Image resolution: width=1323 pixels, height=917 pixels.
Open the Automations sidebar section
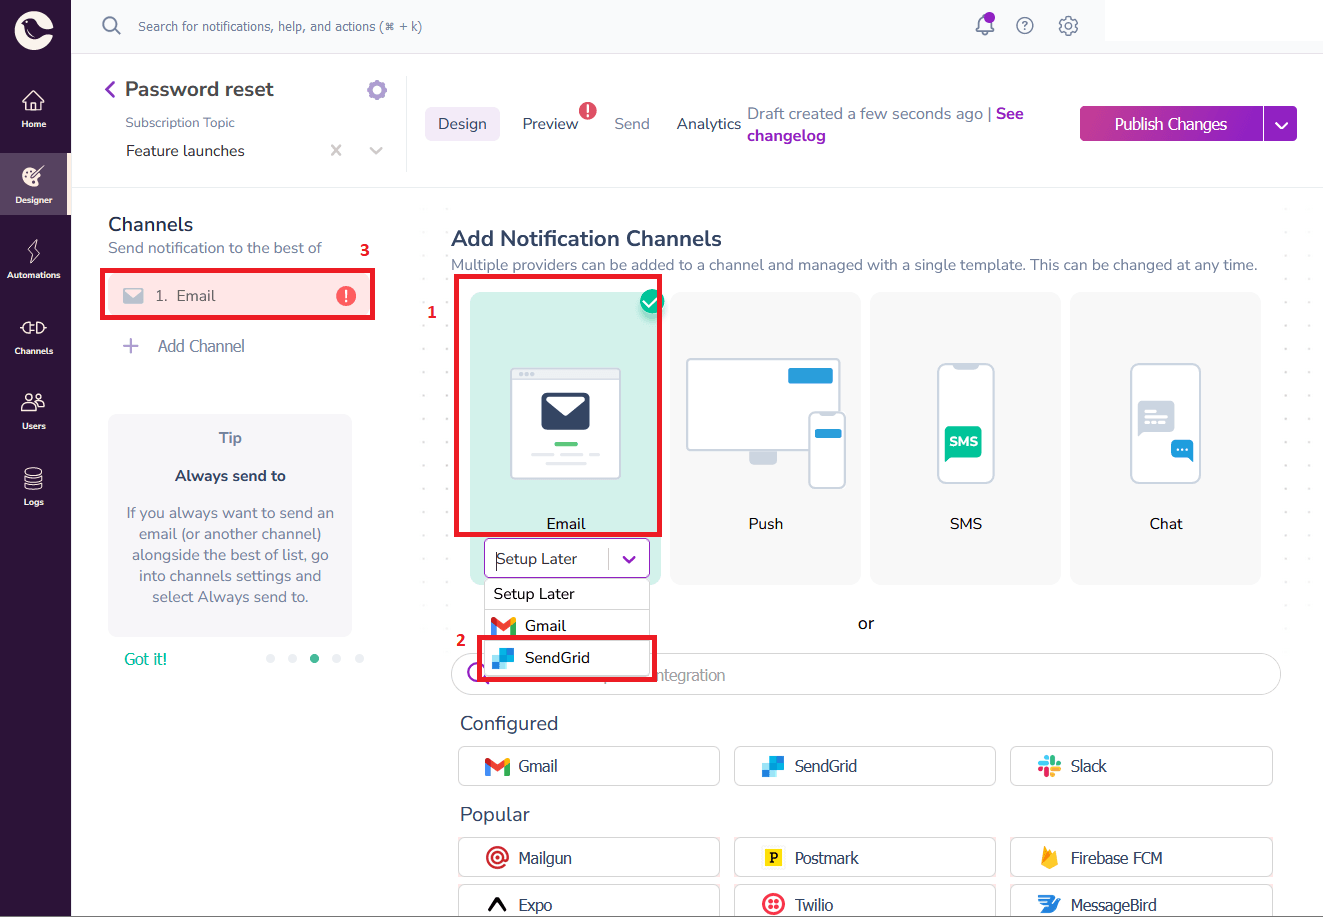click(x=34, y=260)
